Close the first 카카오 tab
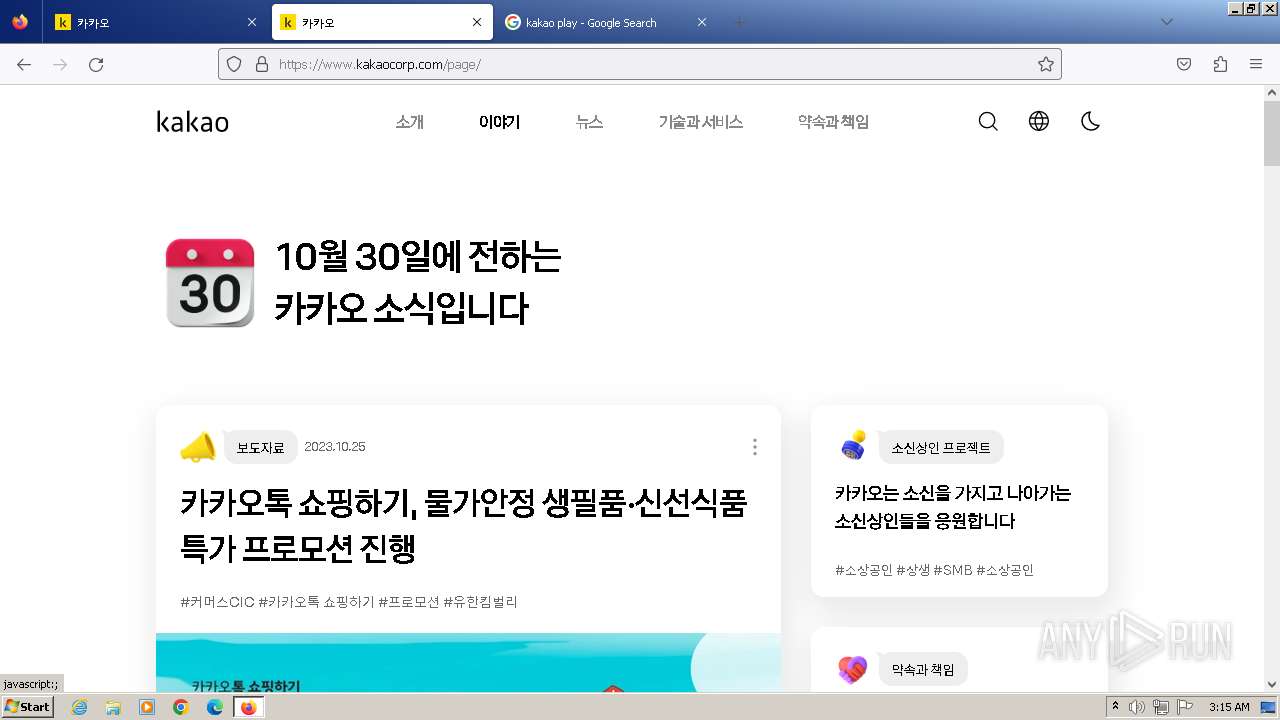This screenshot has height=720, width=1280. click(x=251, y=22)
